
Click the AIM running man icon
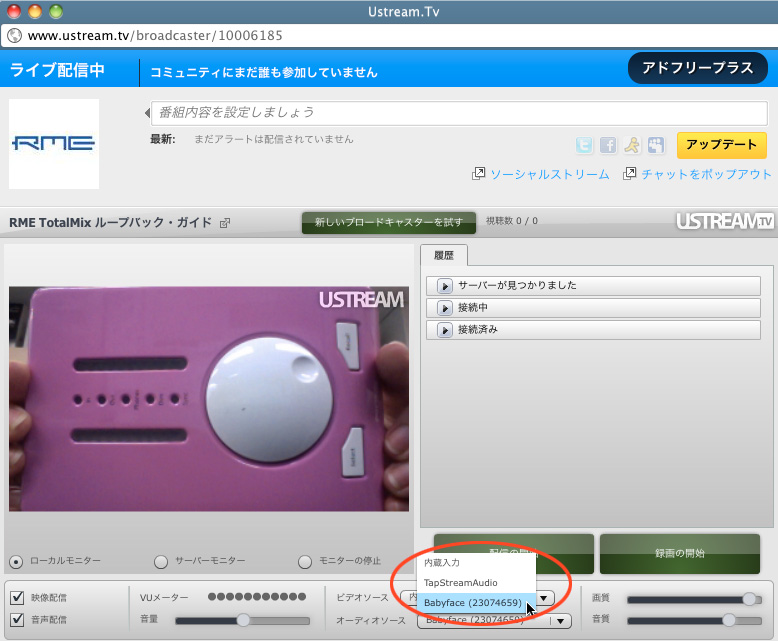[x=632, y=145]
